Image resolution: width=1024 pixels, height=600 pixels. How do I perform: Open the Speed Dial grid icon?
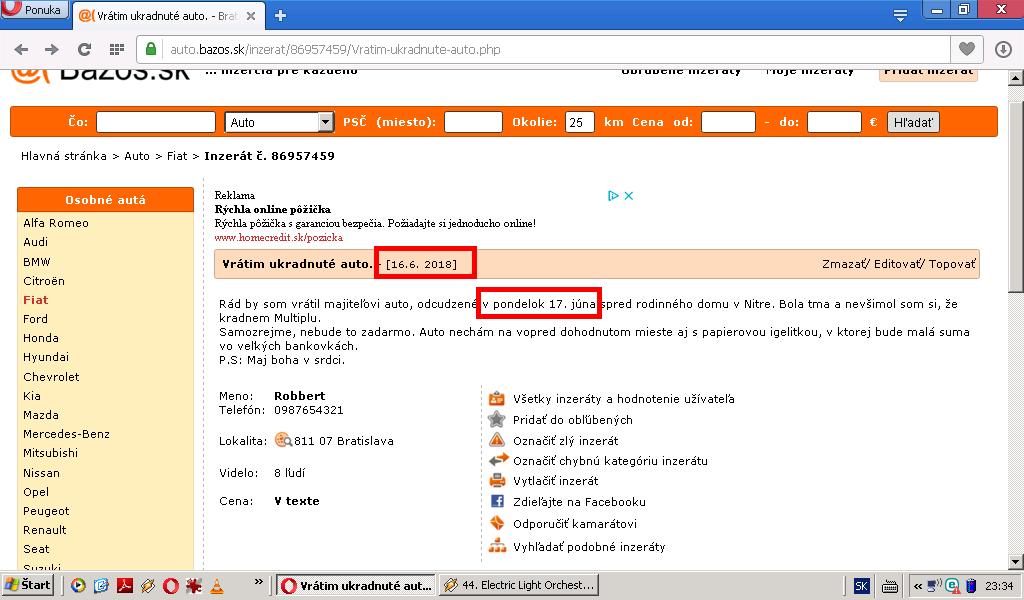(x=116, y=49)
